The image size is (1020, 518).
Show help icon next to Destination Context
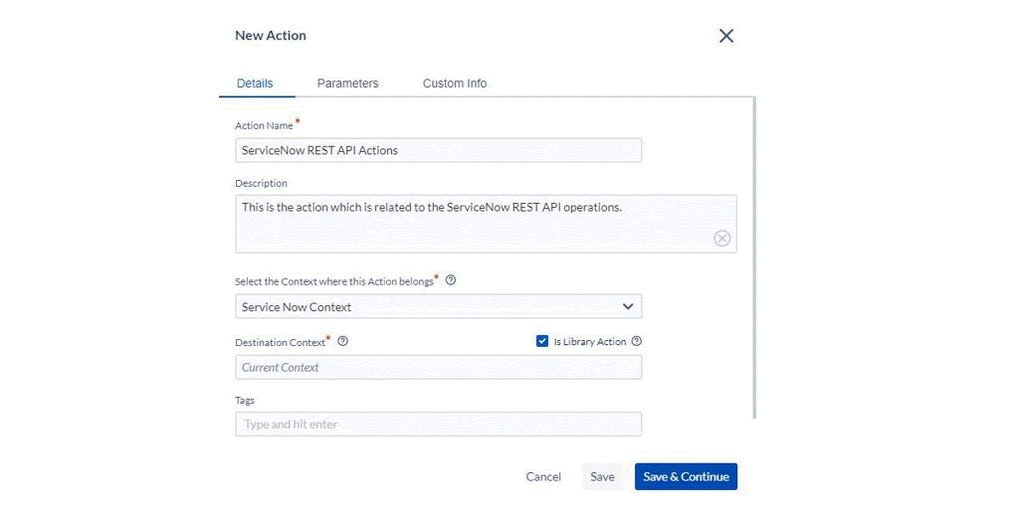[x=343, y=341]
